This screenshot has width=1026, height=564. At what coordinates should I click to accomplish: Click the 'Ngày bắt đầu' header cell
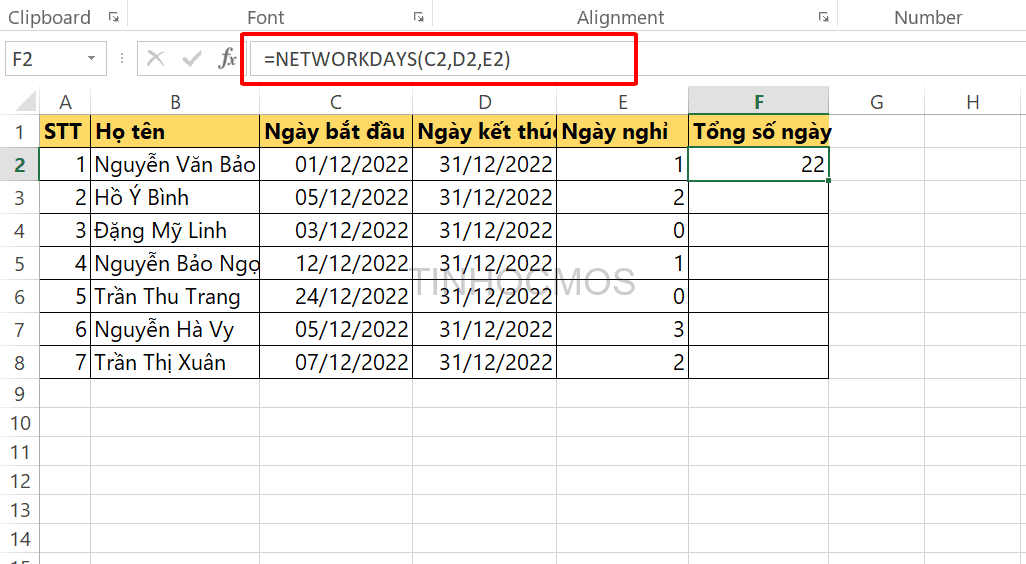tap(336, 132)
